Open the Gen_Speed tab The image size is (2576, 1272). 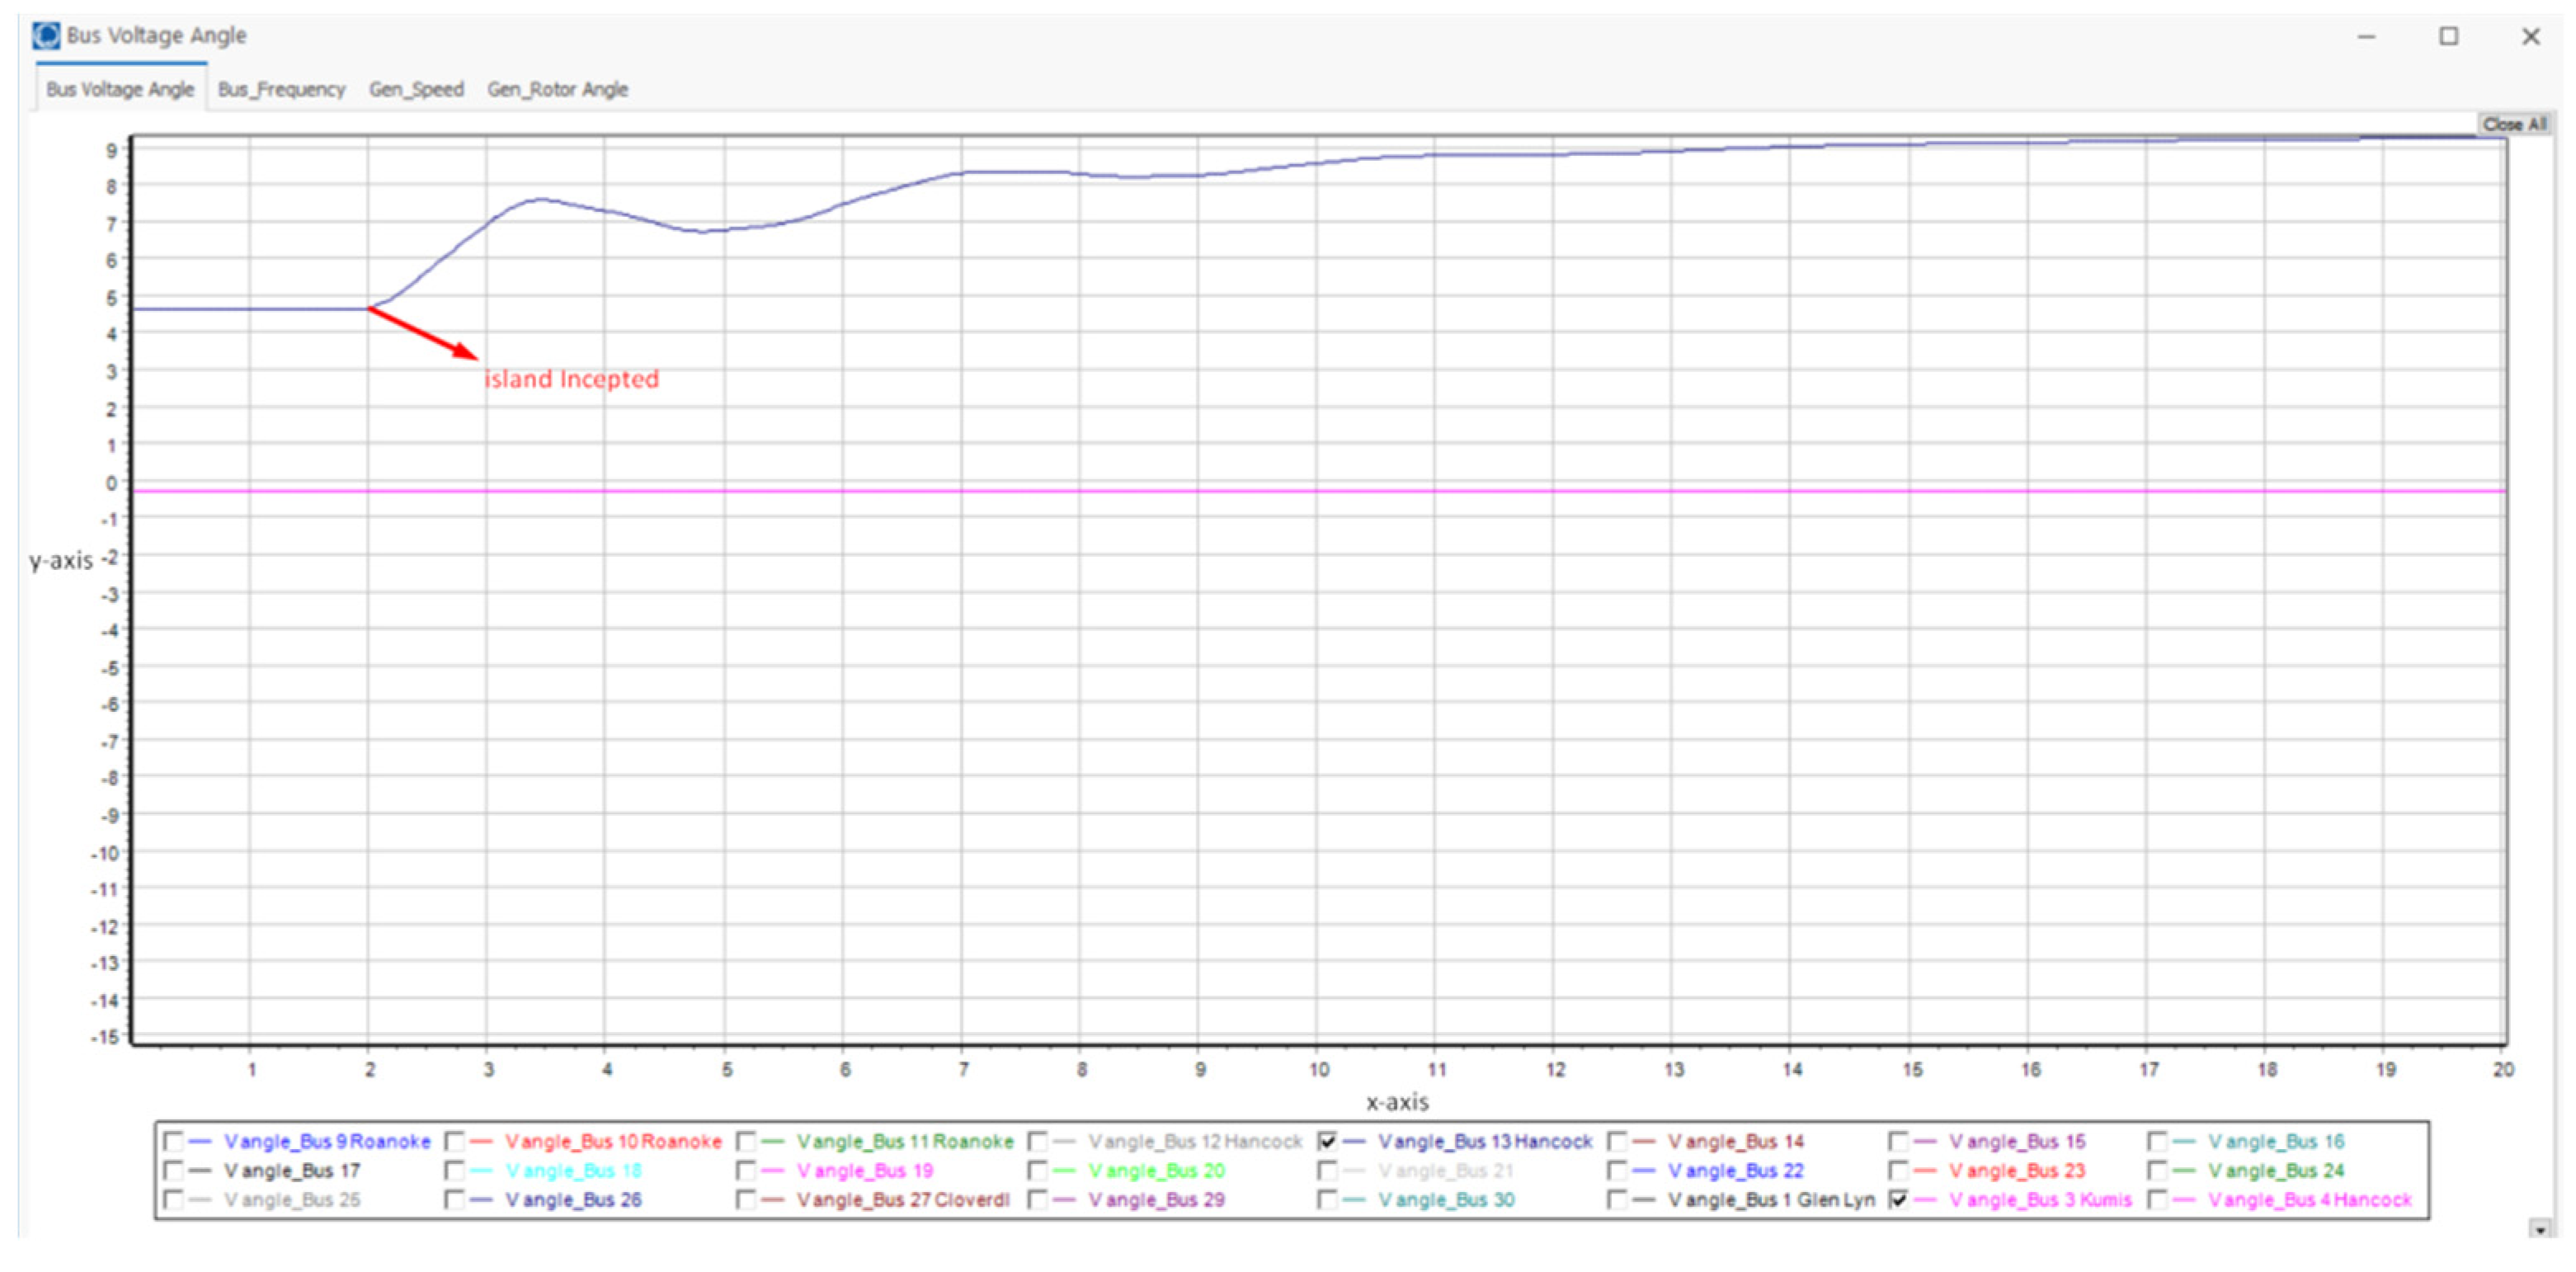pyautogui.click(x=416, y=89)
